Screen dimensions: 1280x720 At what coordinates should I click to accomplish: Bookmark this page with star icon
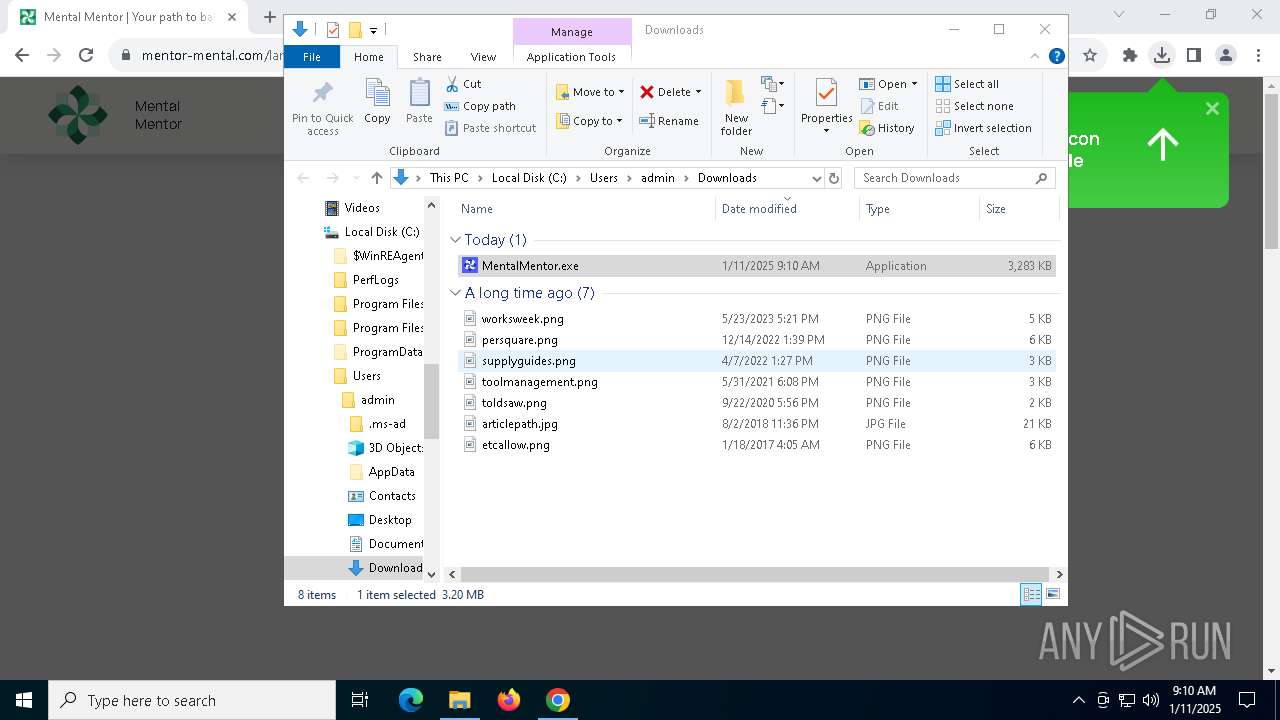[x=1090, y=55]
